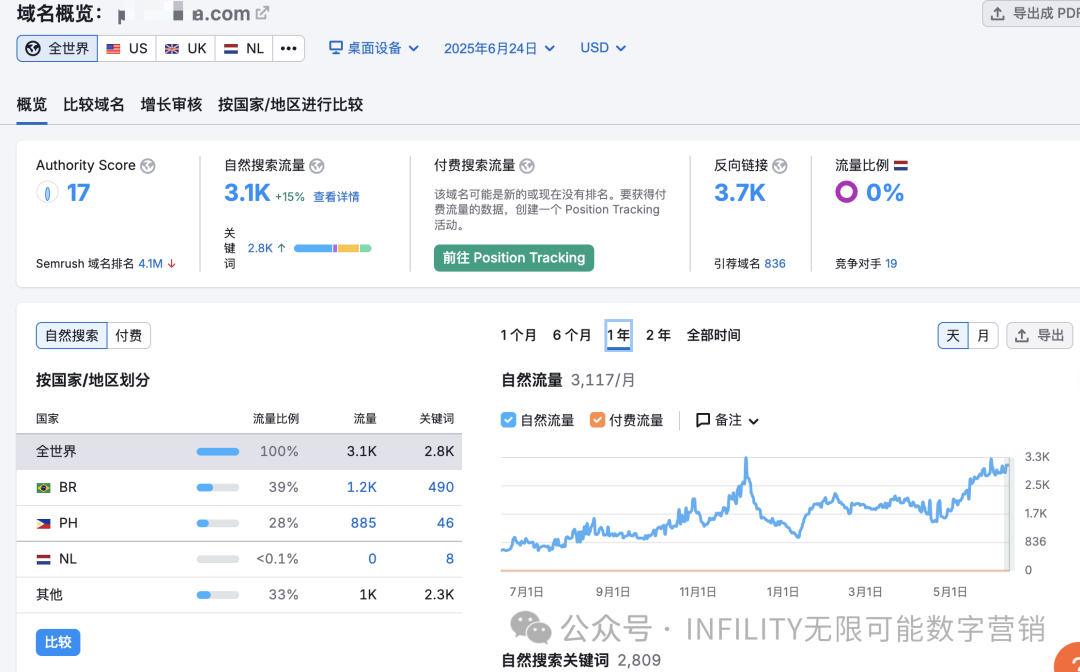This screenshot has height=672, width=1080.
Task: Select the 全世界 table row
Action: [239, 452]
